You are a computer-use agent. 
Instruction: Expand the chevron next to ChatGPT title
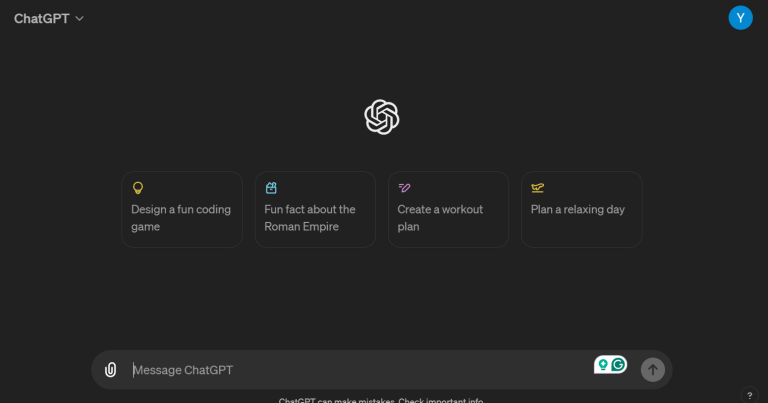pyautogui.click(x=80, y=18)
